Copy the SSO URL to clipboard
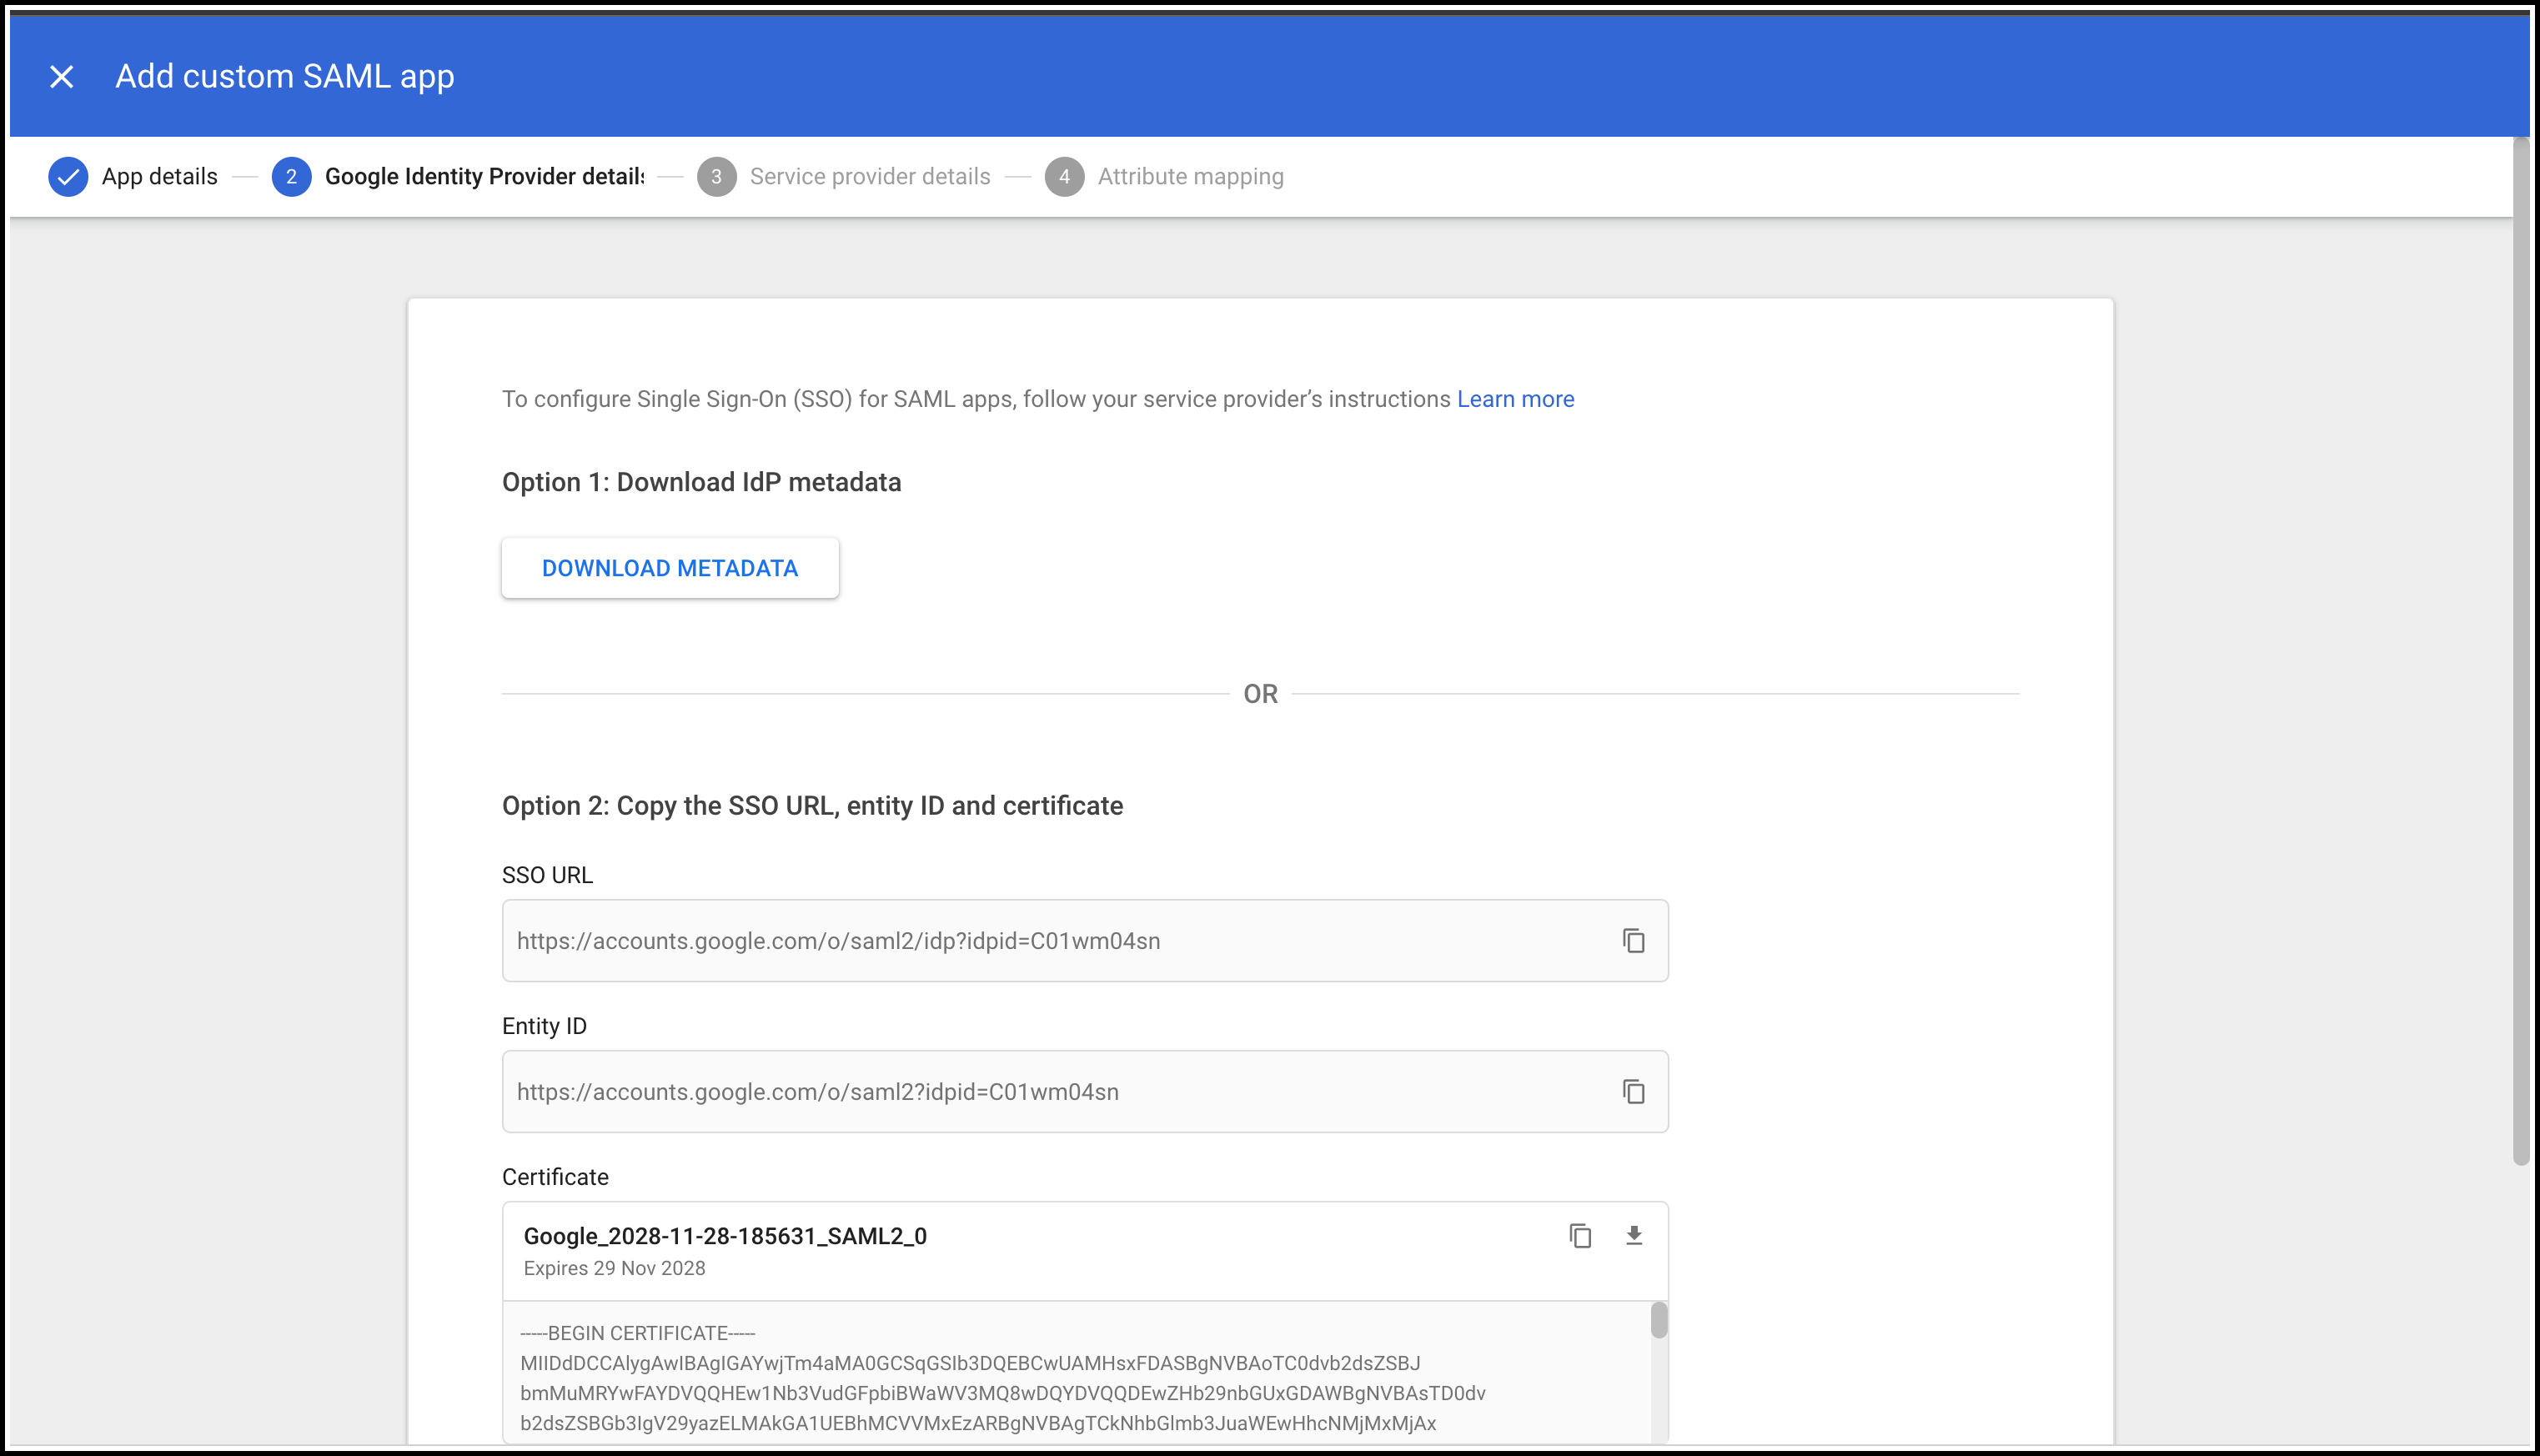The width and height of the screenshot is (2540, 1456). pyautogui.click(x=1633, y=941)
